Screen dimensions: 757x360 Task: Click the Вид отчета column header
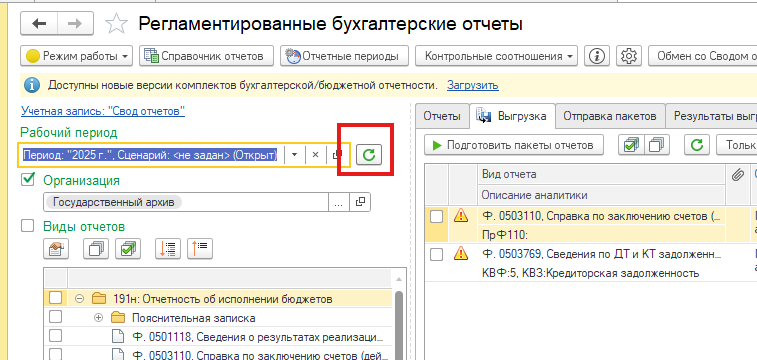pyautogui.click(x=602, y=174)
